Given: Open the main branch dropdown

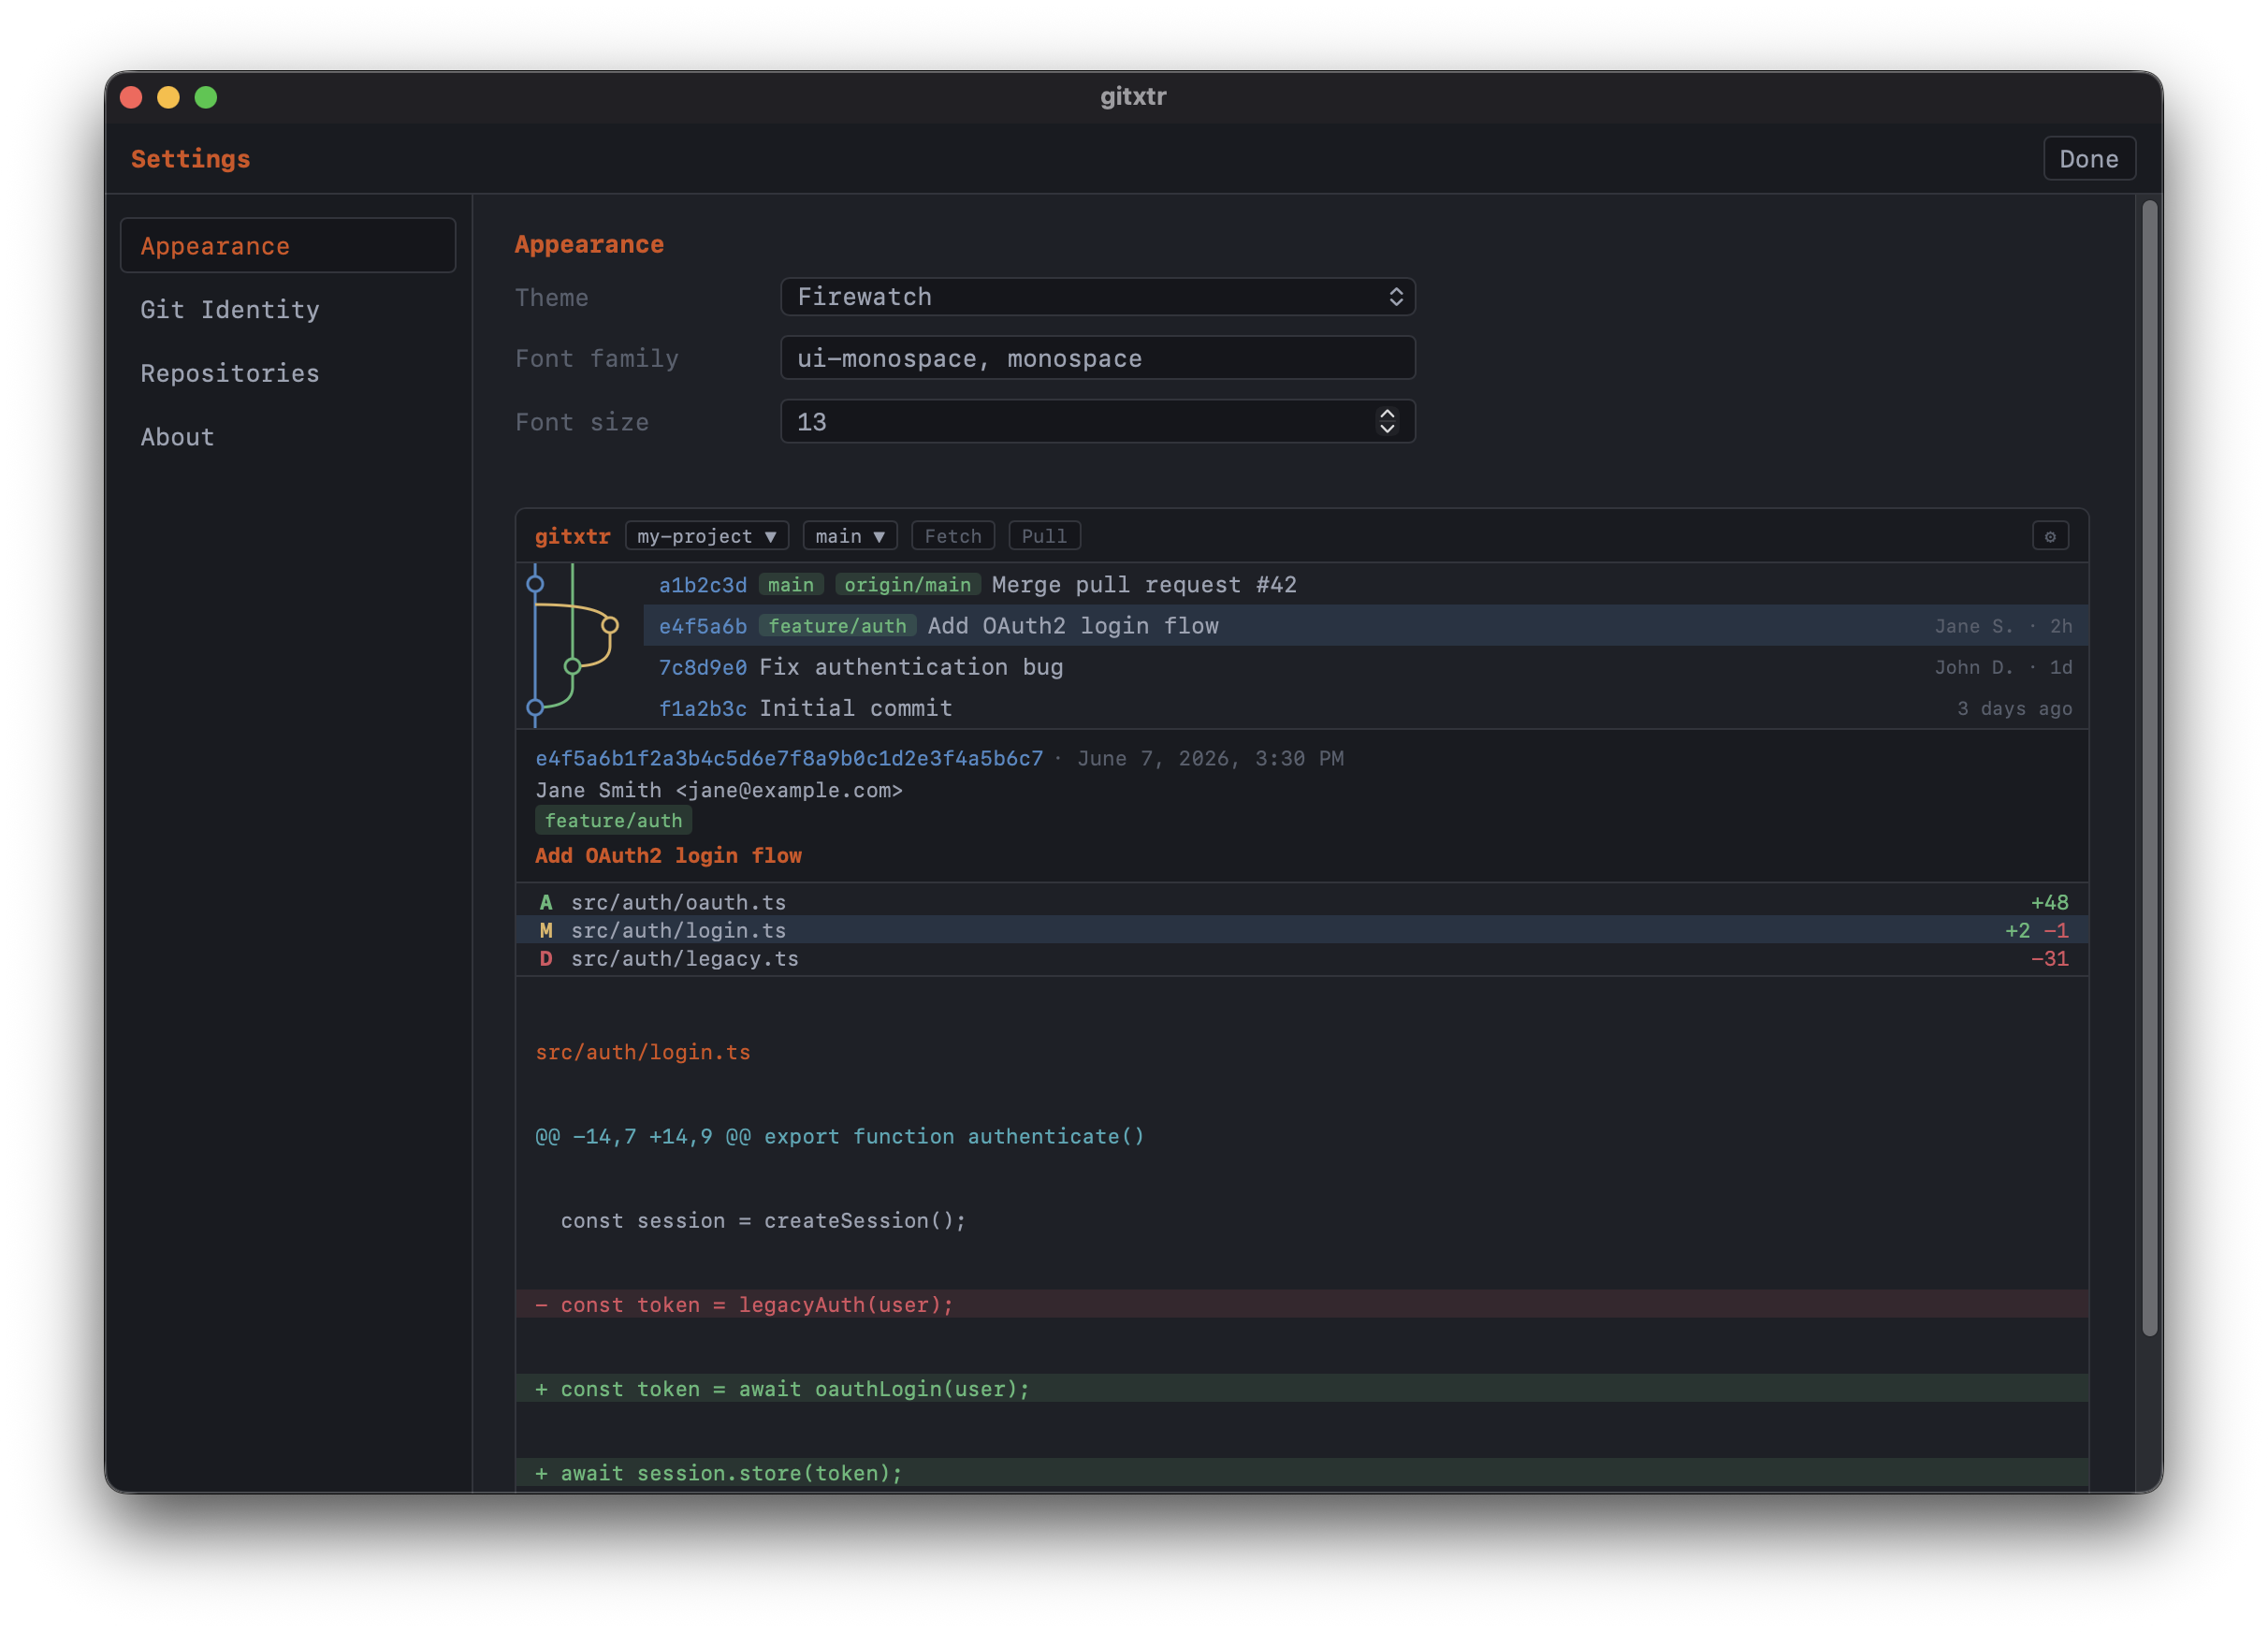Looking at the screenshot, I should coord(849,536).
